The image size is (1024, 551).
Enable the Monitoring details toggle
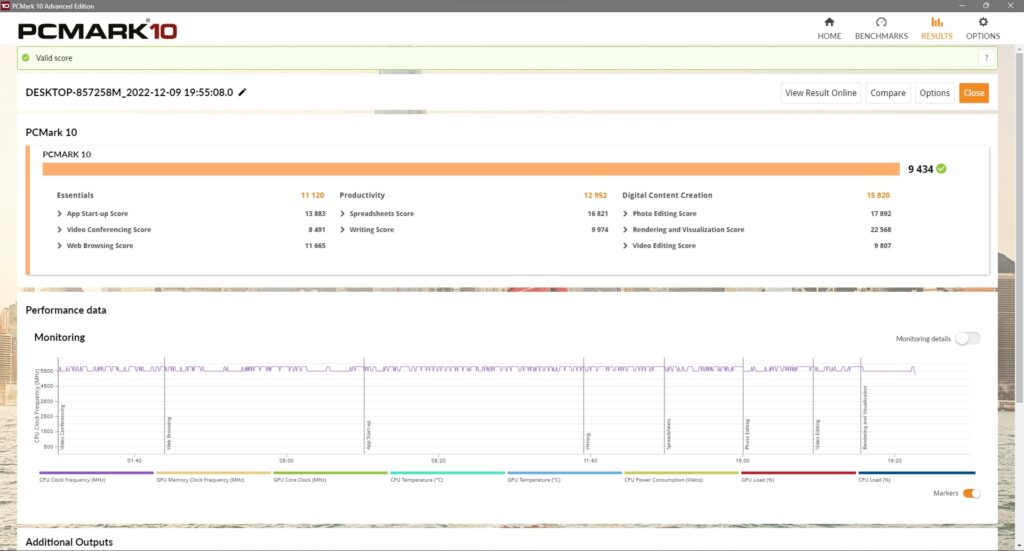coord(966,339)
